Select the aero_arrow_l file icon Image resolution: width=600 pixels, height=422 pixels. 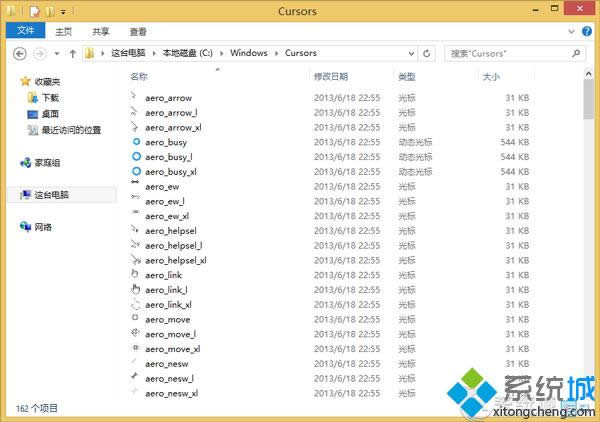tap(135, 111)
